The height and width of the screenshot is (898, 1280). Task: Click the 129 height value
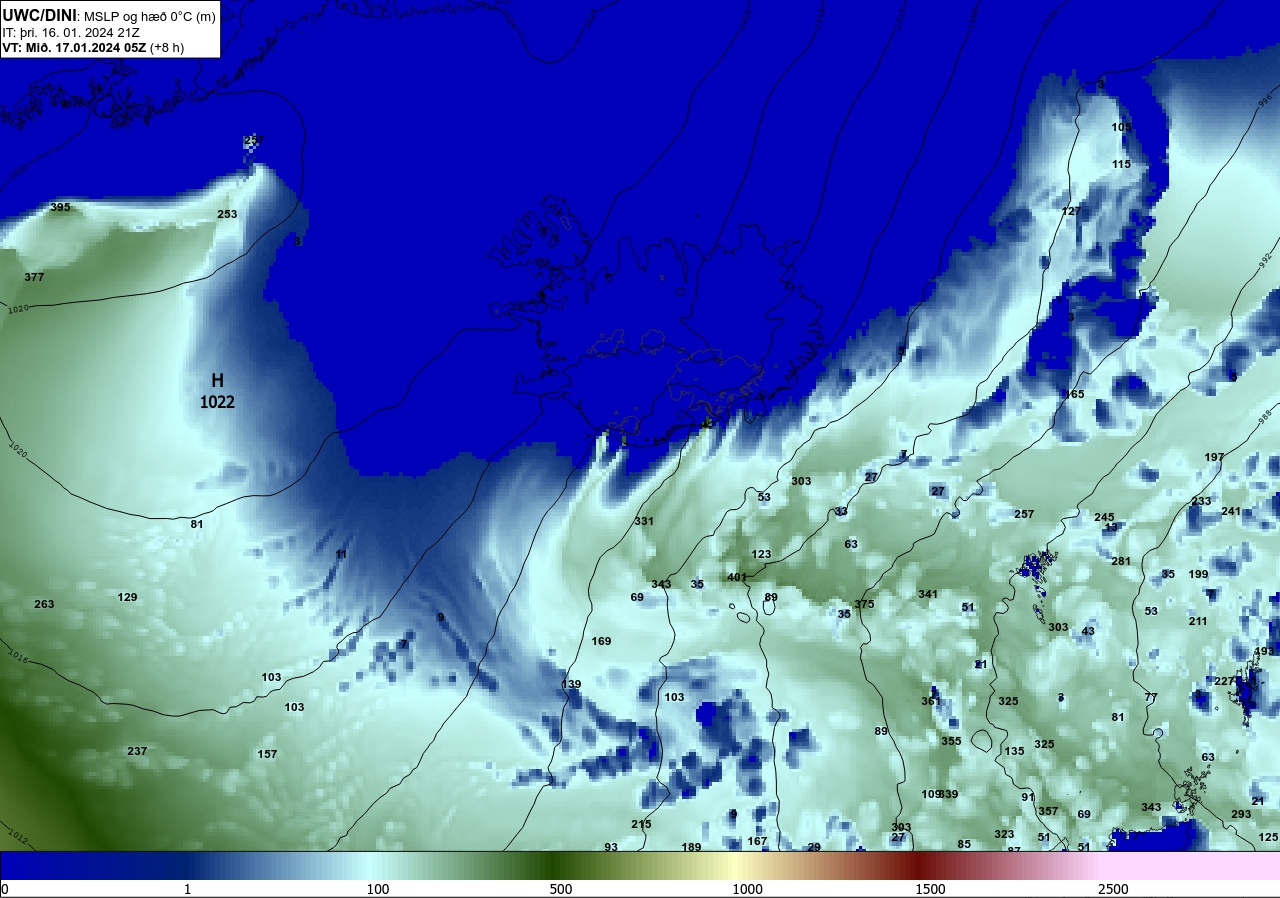tap(127, 597)
